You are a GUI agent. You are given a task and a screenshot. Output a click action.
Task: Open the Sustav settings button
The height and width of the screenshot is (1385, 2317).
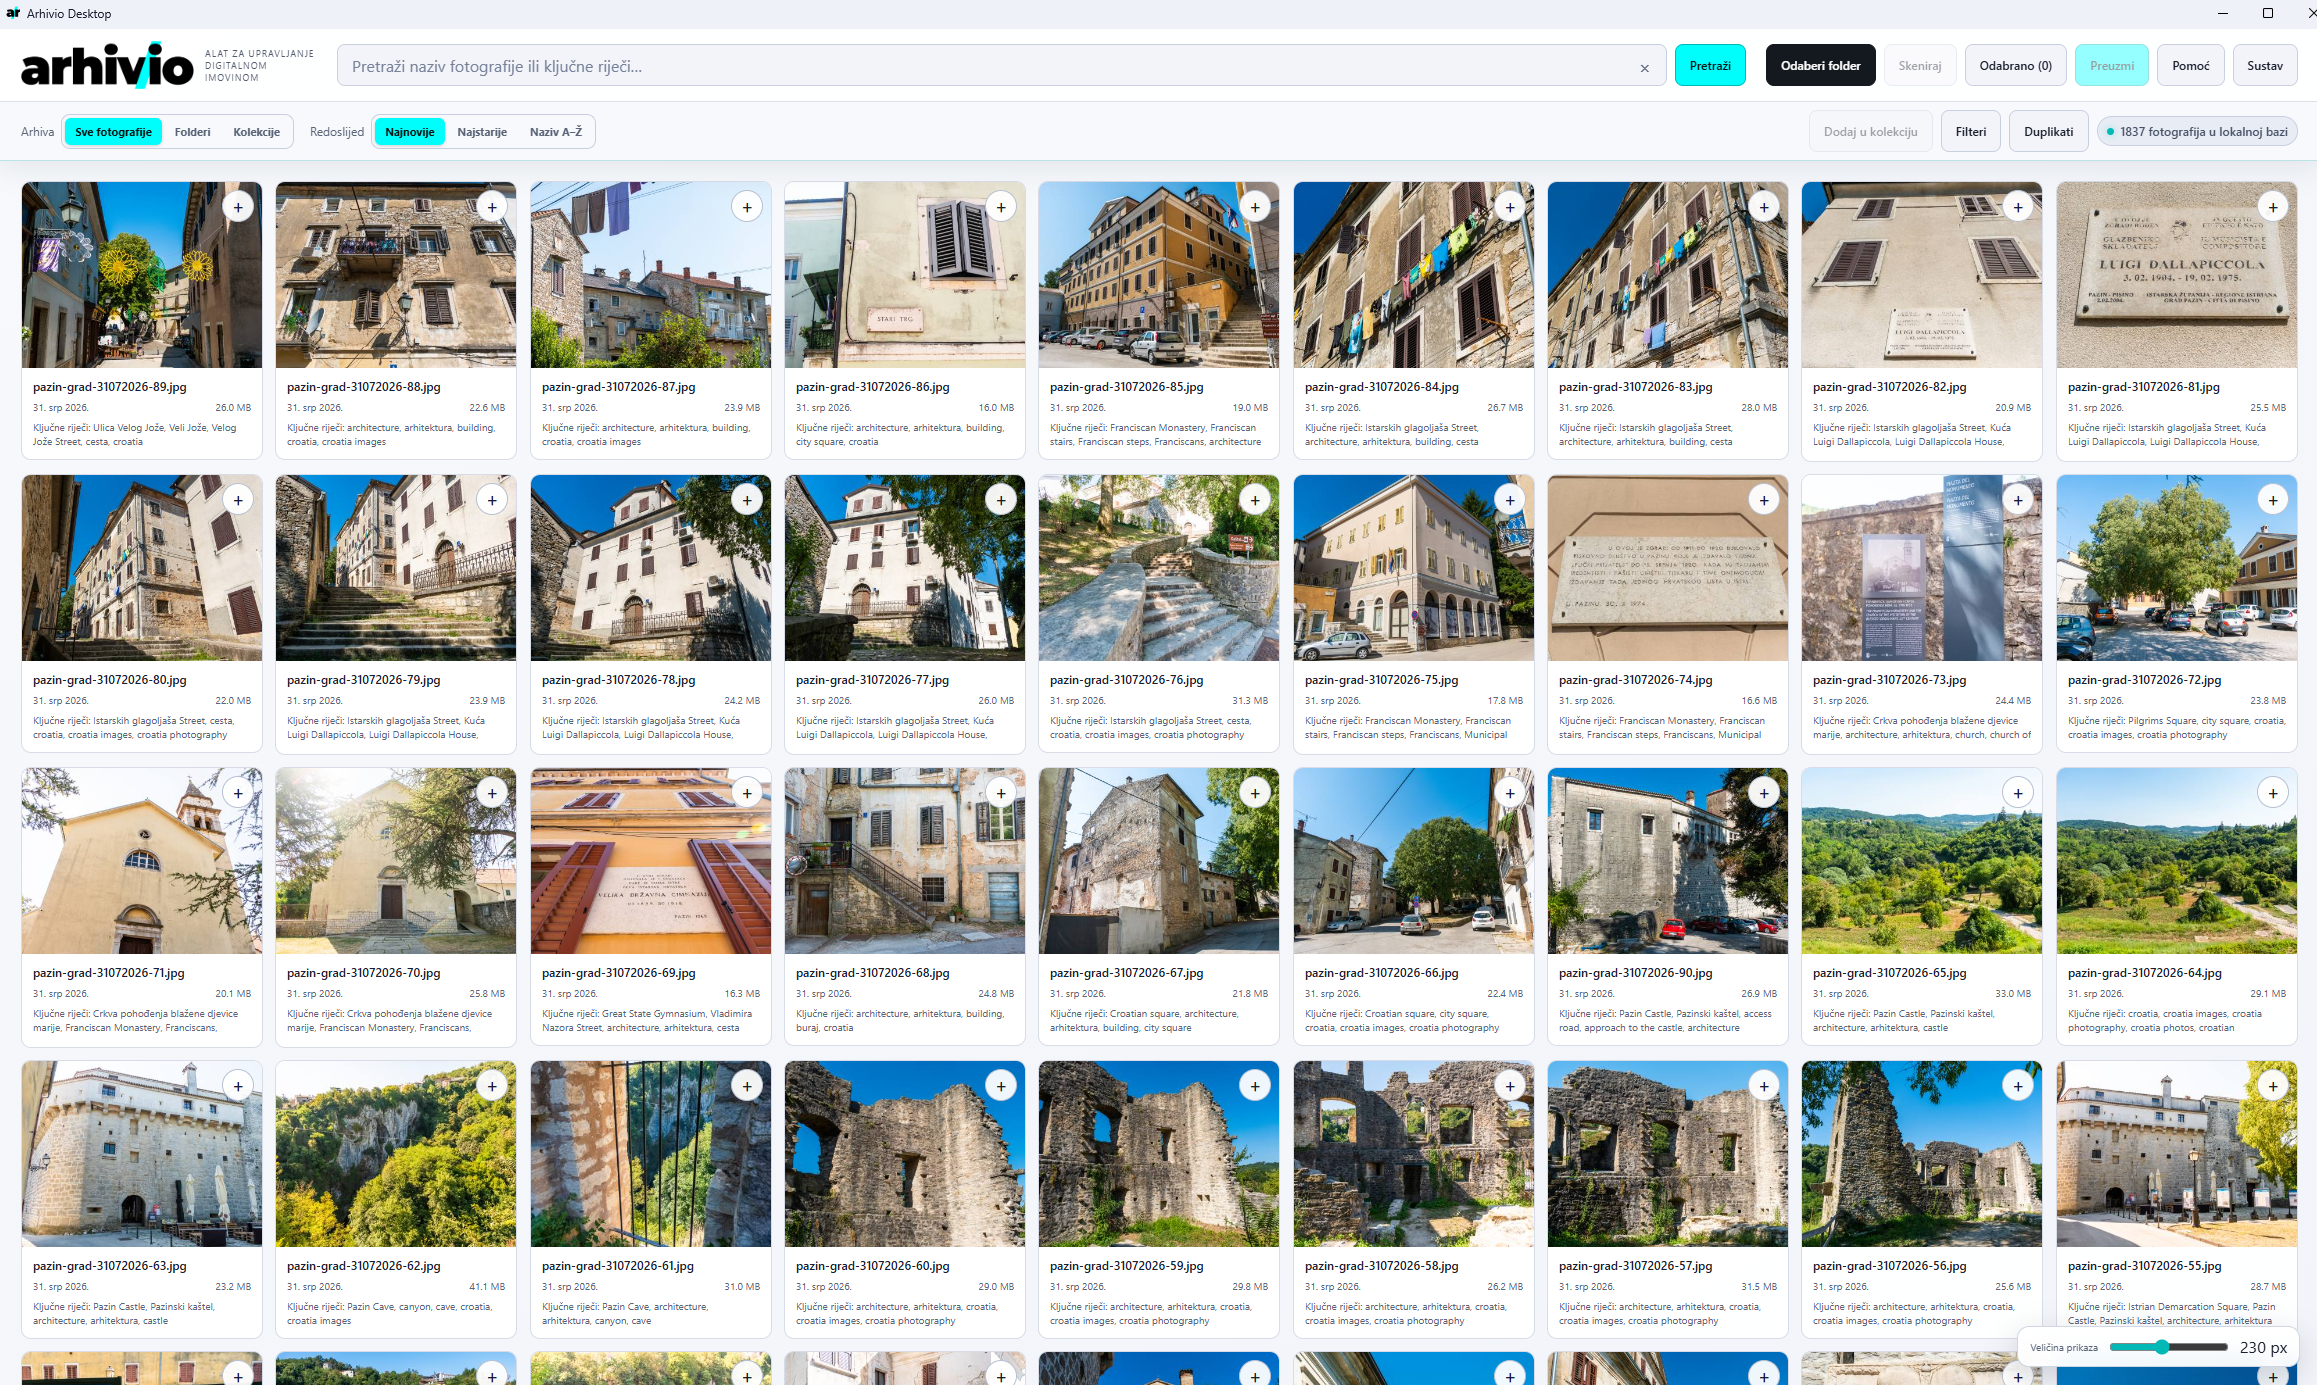[x=2265, y=66]
